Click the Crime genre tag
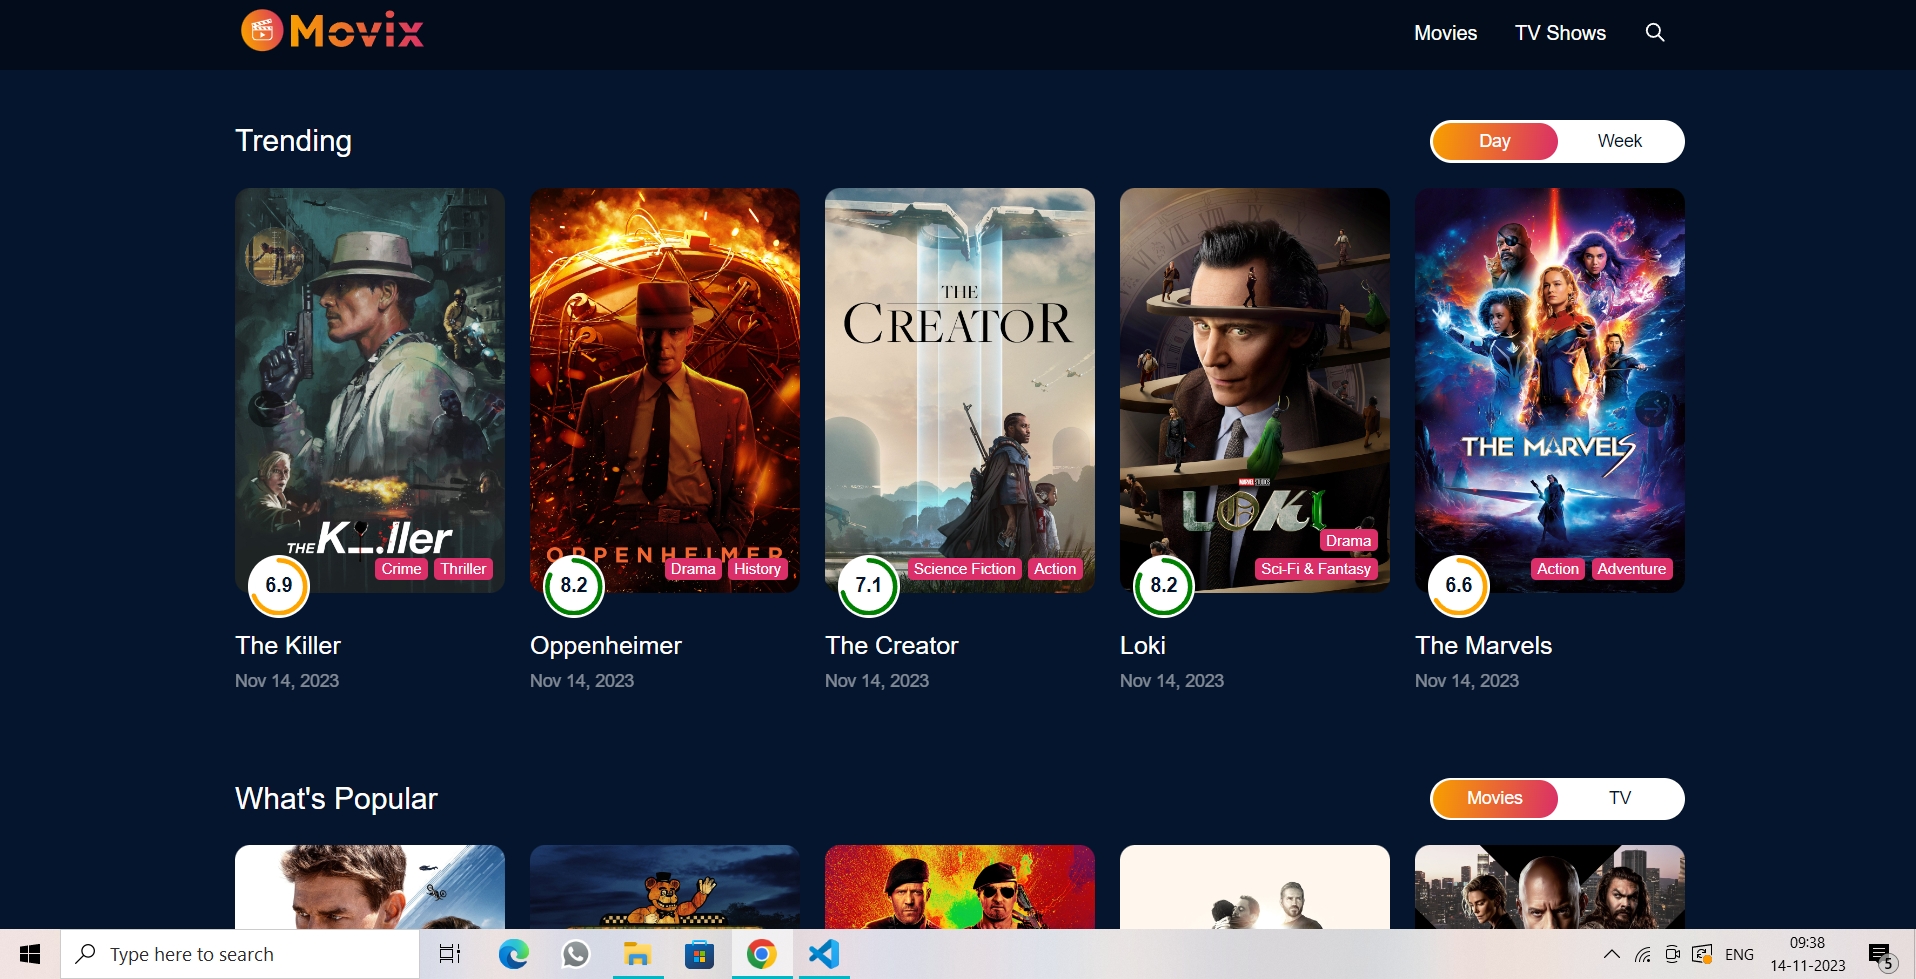Image resolution: width=1916 pixels, height=979 pixels. 401,569
